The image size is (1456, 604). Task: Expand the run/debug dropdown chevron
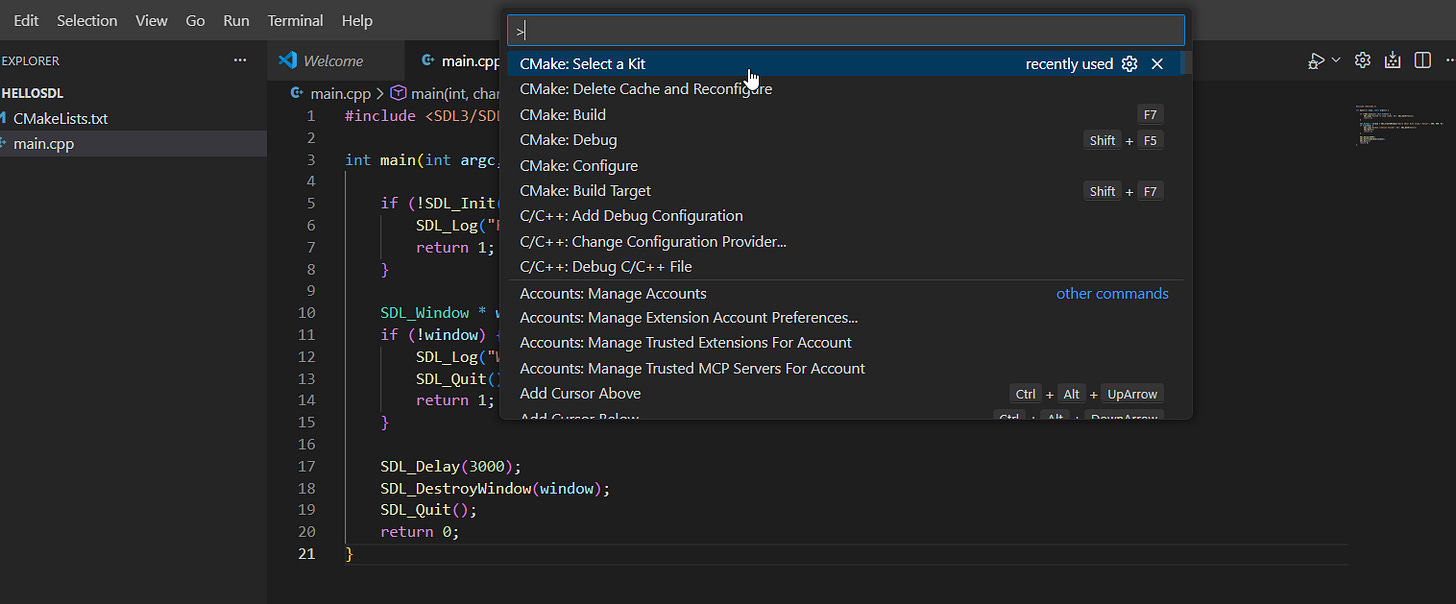[1336, 61]
